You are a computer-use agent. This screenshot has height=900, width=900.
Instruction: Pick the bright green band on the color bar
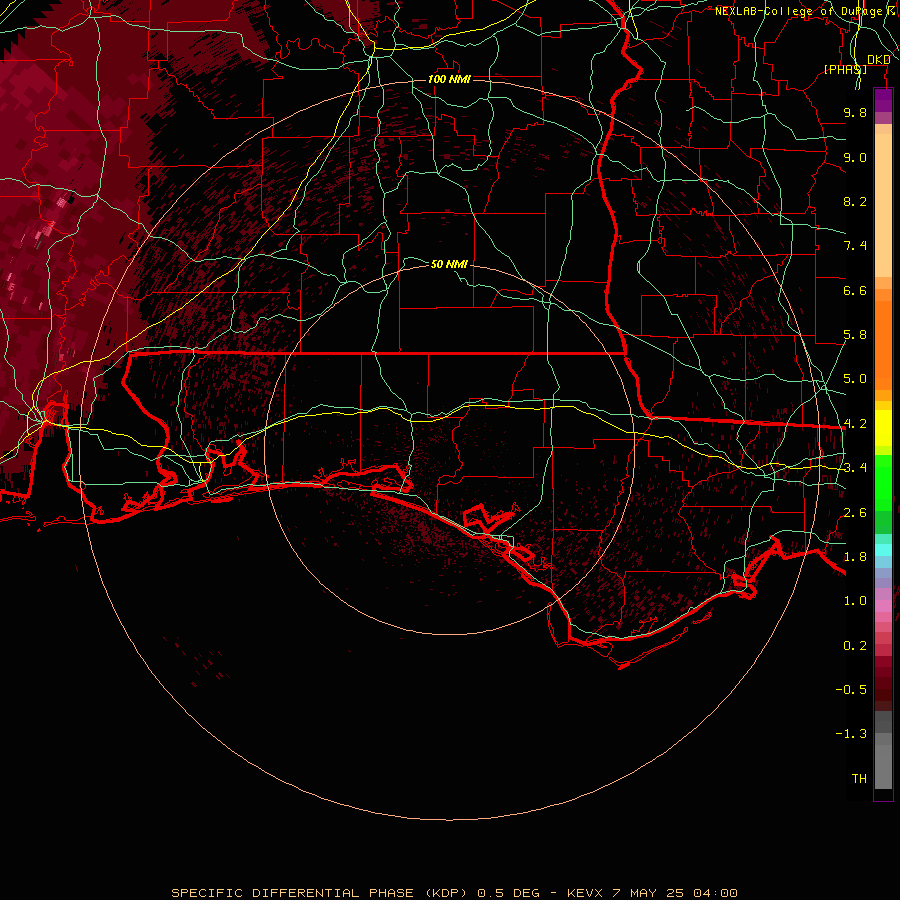tap(883, 483)
